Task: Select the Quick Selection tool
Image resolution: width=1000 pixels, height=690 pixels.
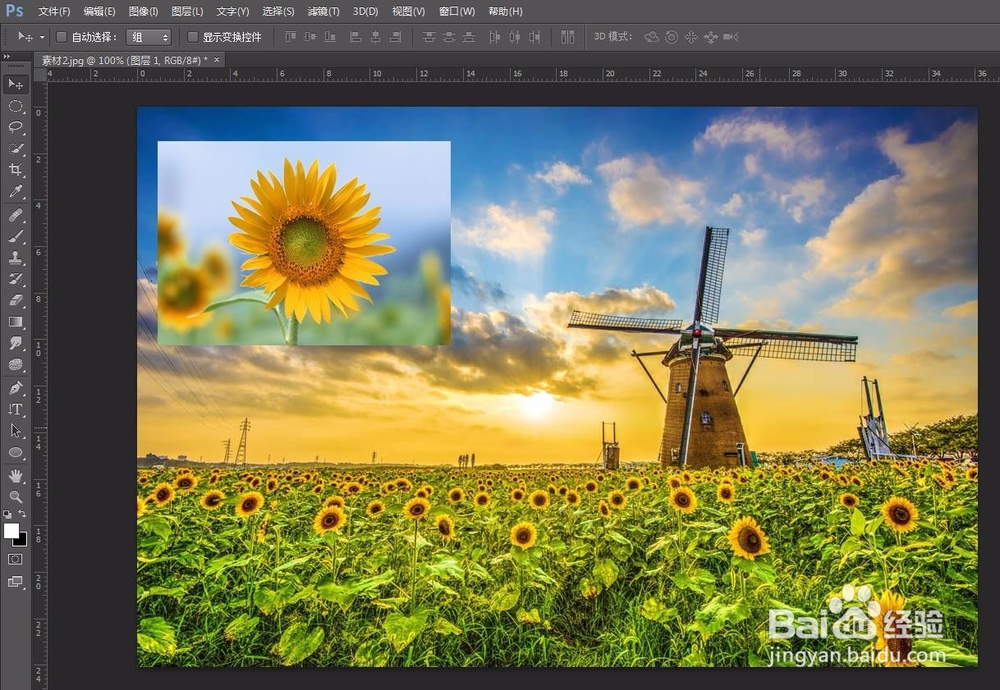Action: point(15,149)
